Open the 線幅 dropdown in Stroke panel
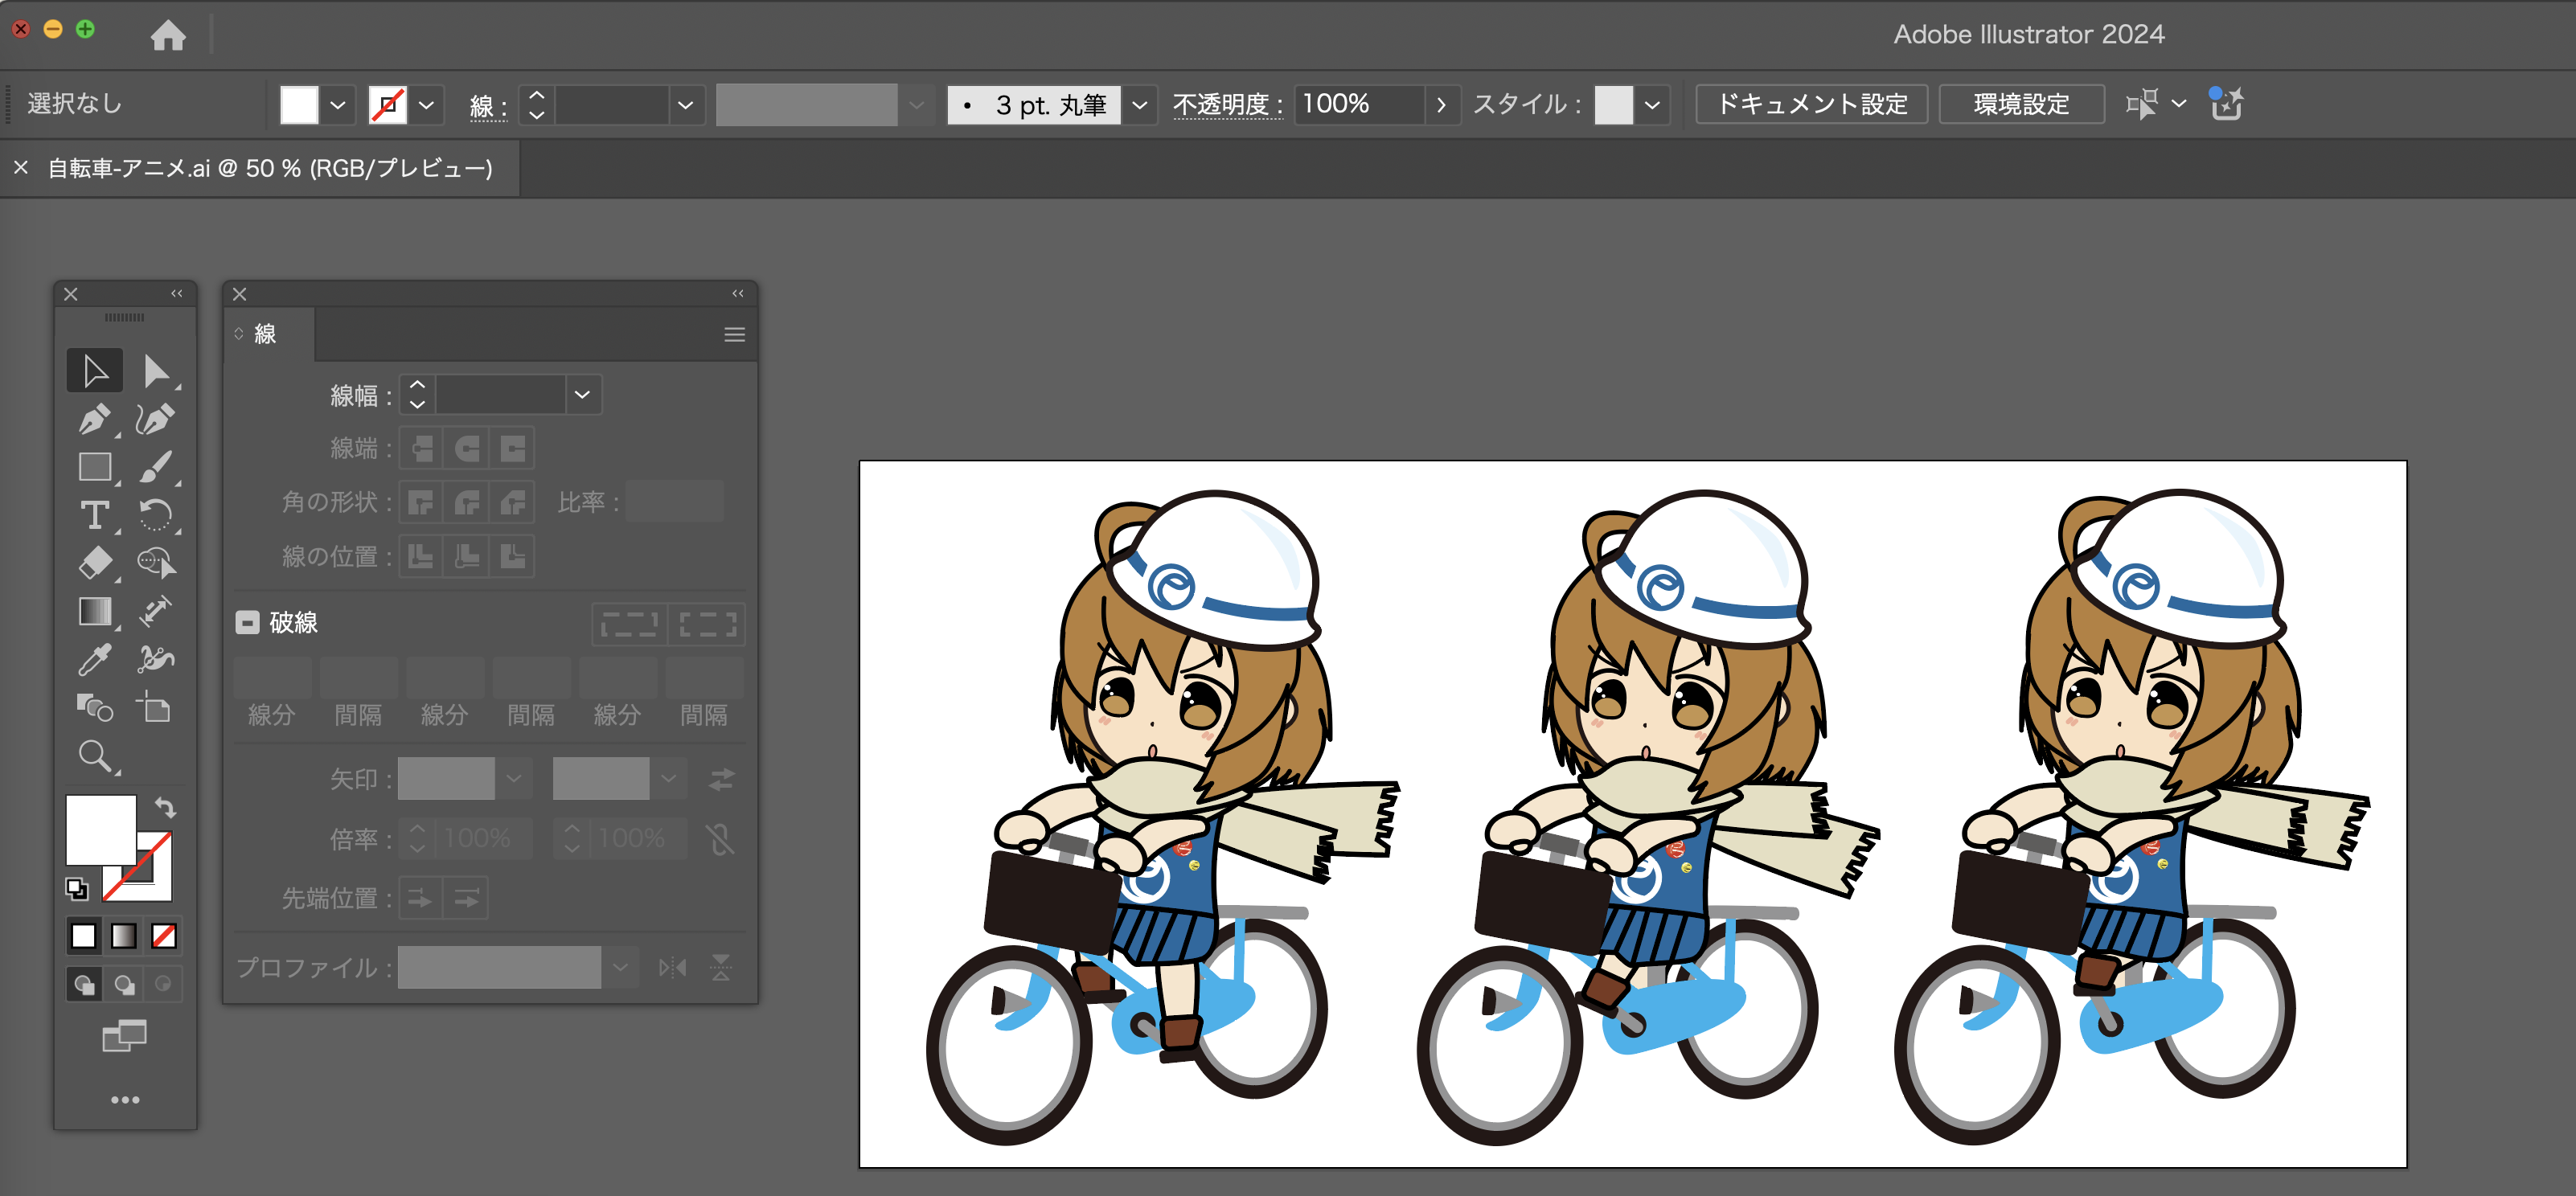Screen dimensions: 2576x1196 pos(583,395)
